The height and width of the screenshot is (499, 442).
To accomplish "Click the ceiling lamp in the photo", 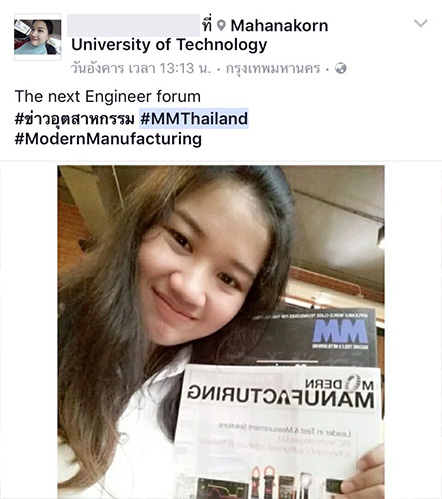I will pos(381,236).
